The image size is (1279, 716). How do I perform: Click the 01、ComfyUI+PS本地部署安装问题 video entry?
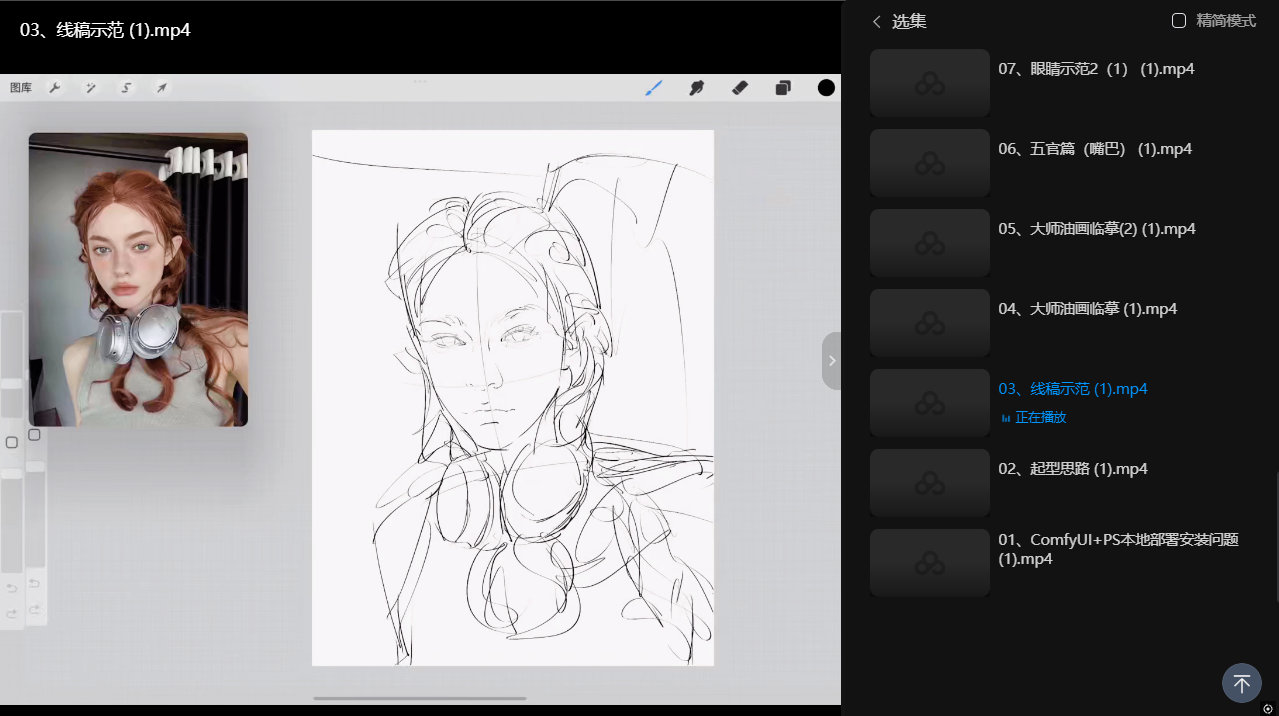(x=1118, y=549)
